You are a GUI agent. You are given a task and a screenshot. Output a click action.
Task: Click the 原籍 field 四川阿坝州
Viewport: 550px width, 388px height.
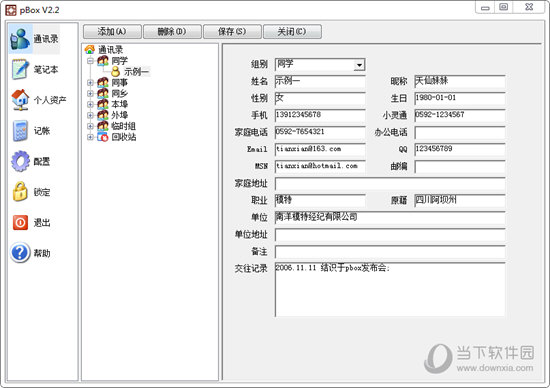click(460, 201)
